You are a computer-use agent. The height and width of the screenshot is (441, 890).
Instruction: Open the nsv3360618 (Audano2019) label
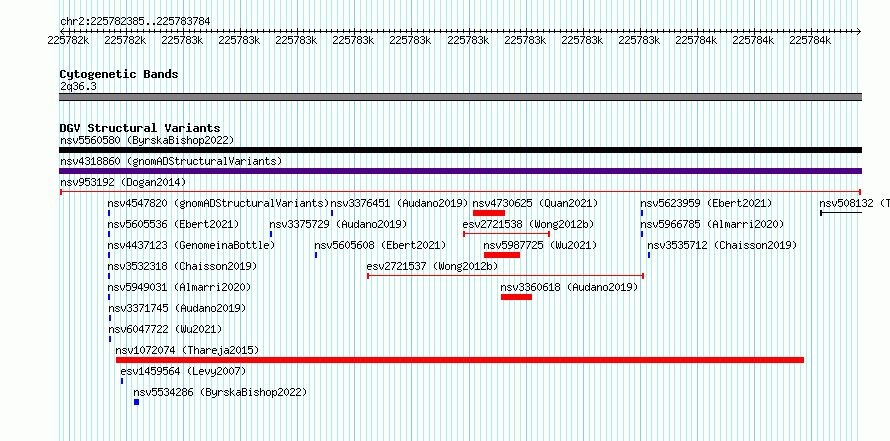[569, 287]
